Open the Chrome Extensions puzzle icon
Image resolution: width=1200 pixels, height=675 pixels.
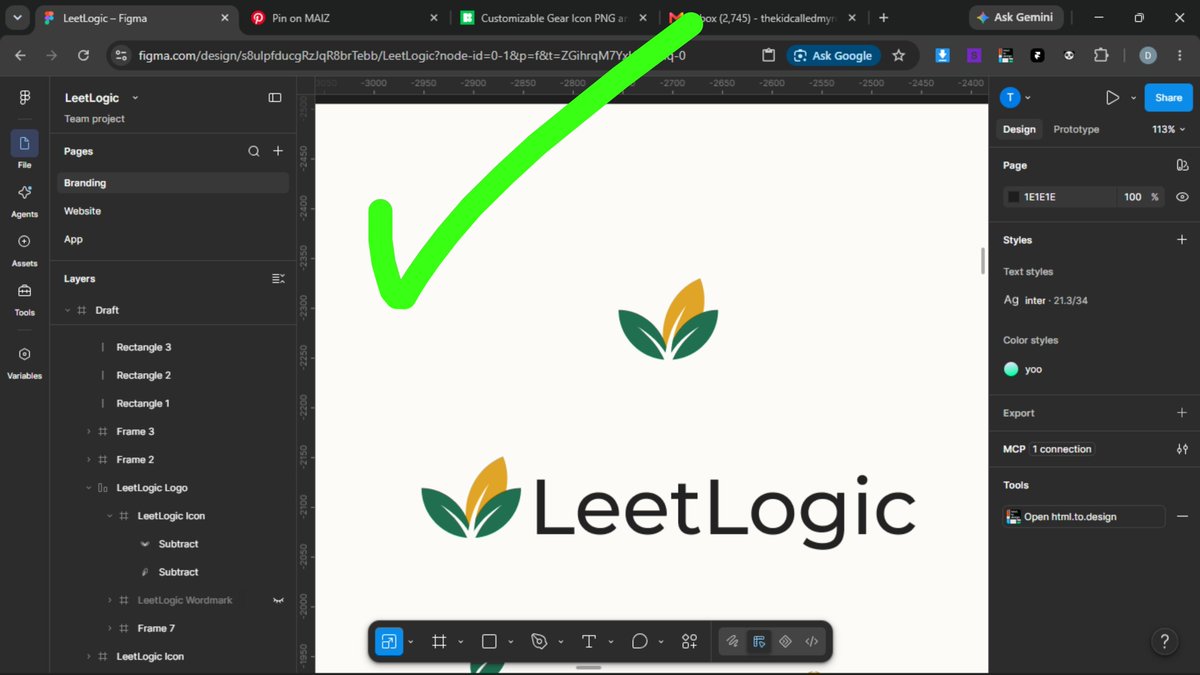click(1101, 56)
